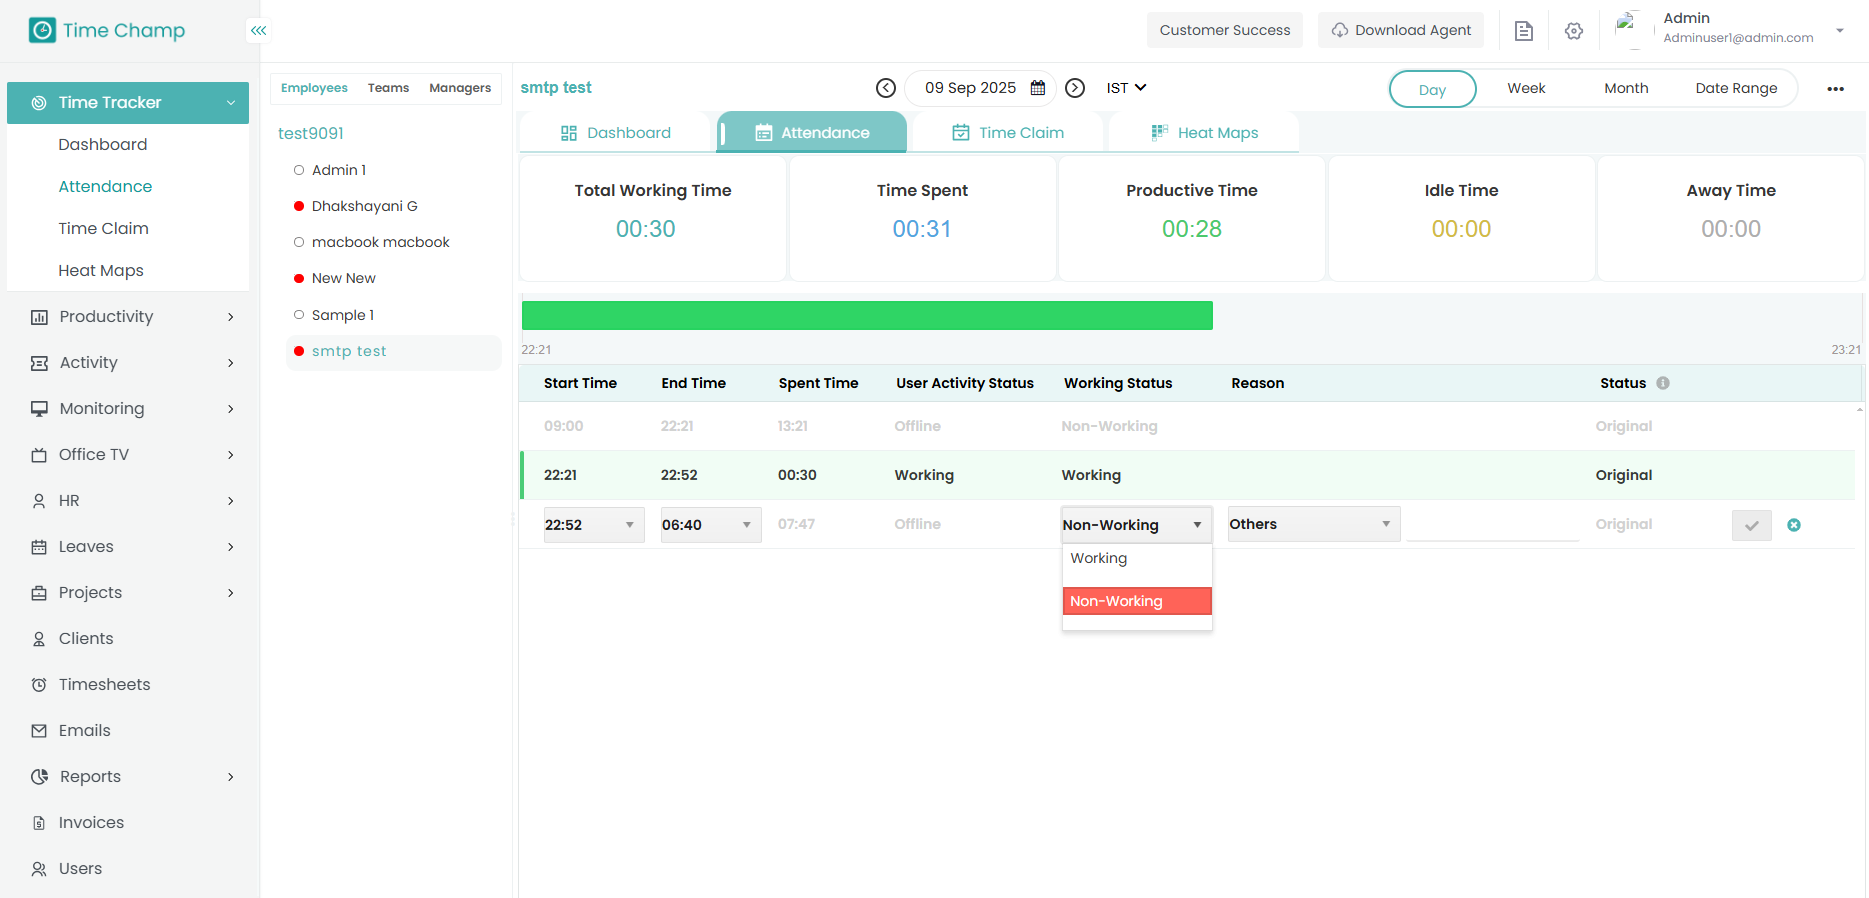Switch to Week view
The width and height of the screenshot is (1869, 898).
[x=1526, y=88]
